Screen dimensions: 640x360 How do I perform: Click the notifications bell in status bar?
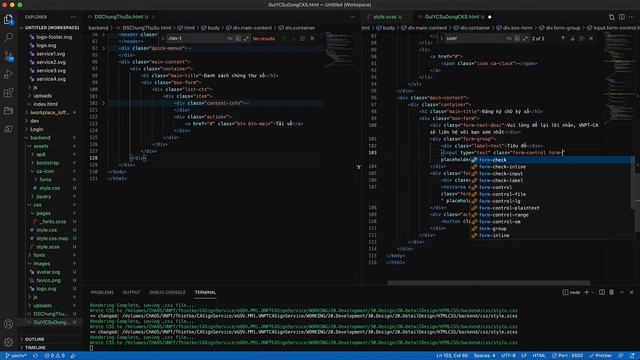tap(632, 356)
